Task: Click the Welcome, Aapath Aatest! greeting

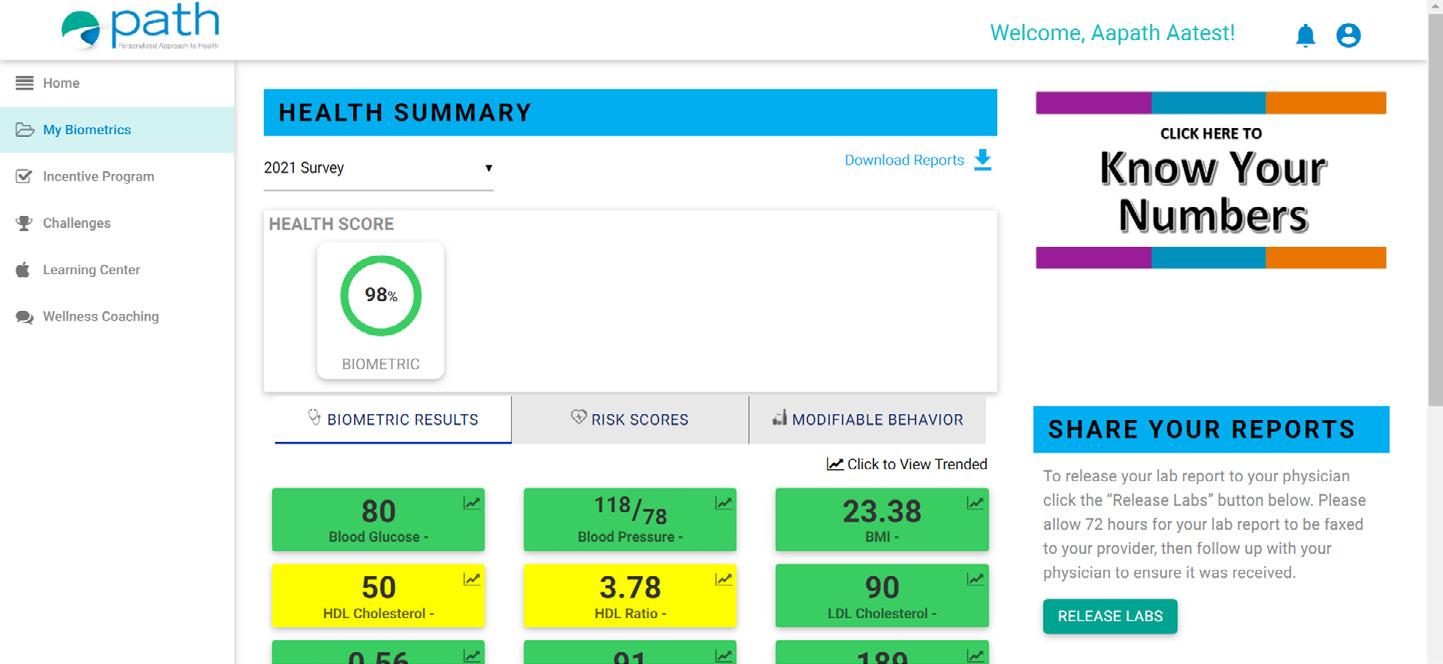Action: coord(1112,33)
